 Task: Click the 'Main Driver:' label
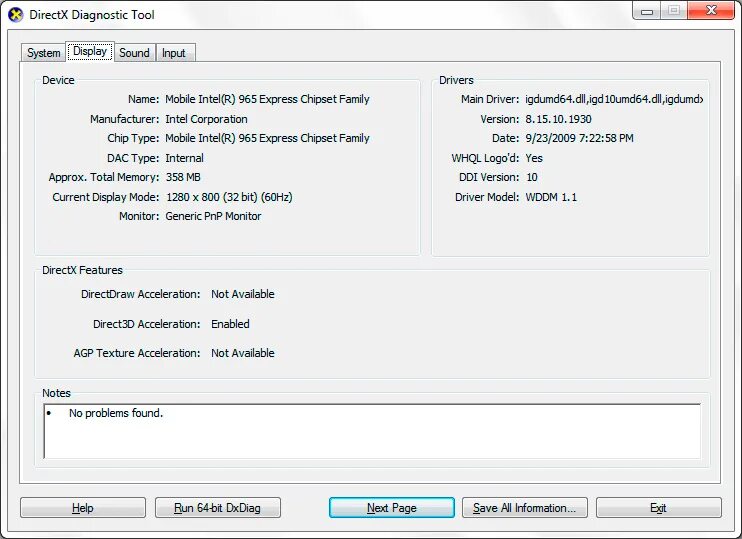tap(490, 99)
